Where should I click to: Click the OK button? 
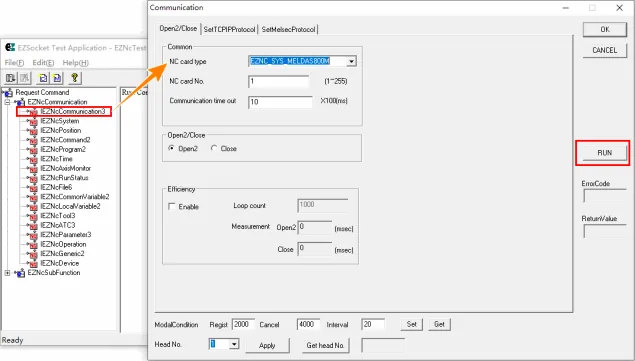(x=605, y=30)
